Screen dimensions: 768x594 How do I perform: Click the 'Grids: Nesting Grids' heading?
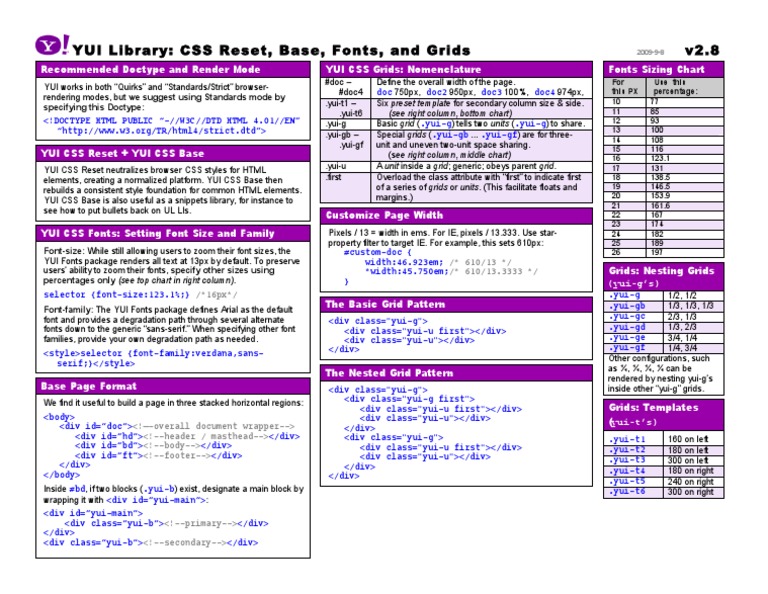(661, 270)
